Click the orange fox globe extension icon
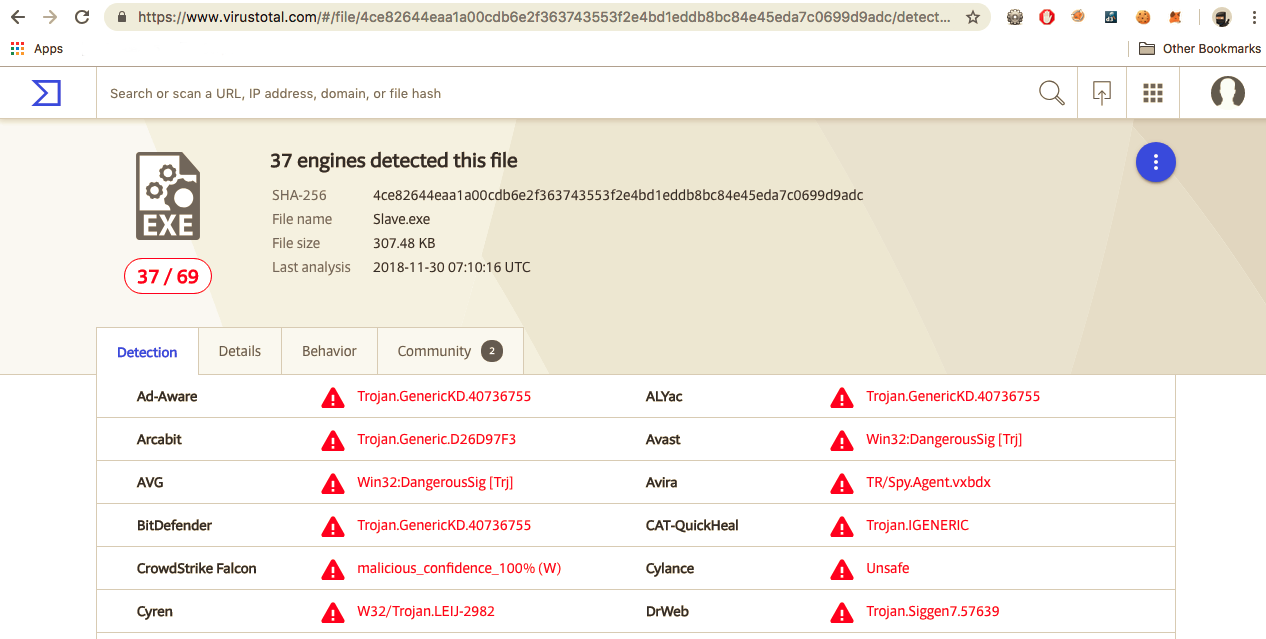 coord(1078,16)
